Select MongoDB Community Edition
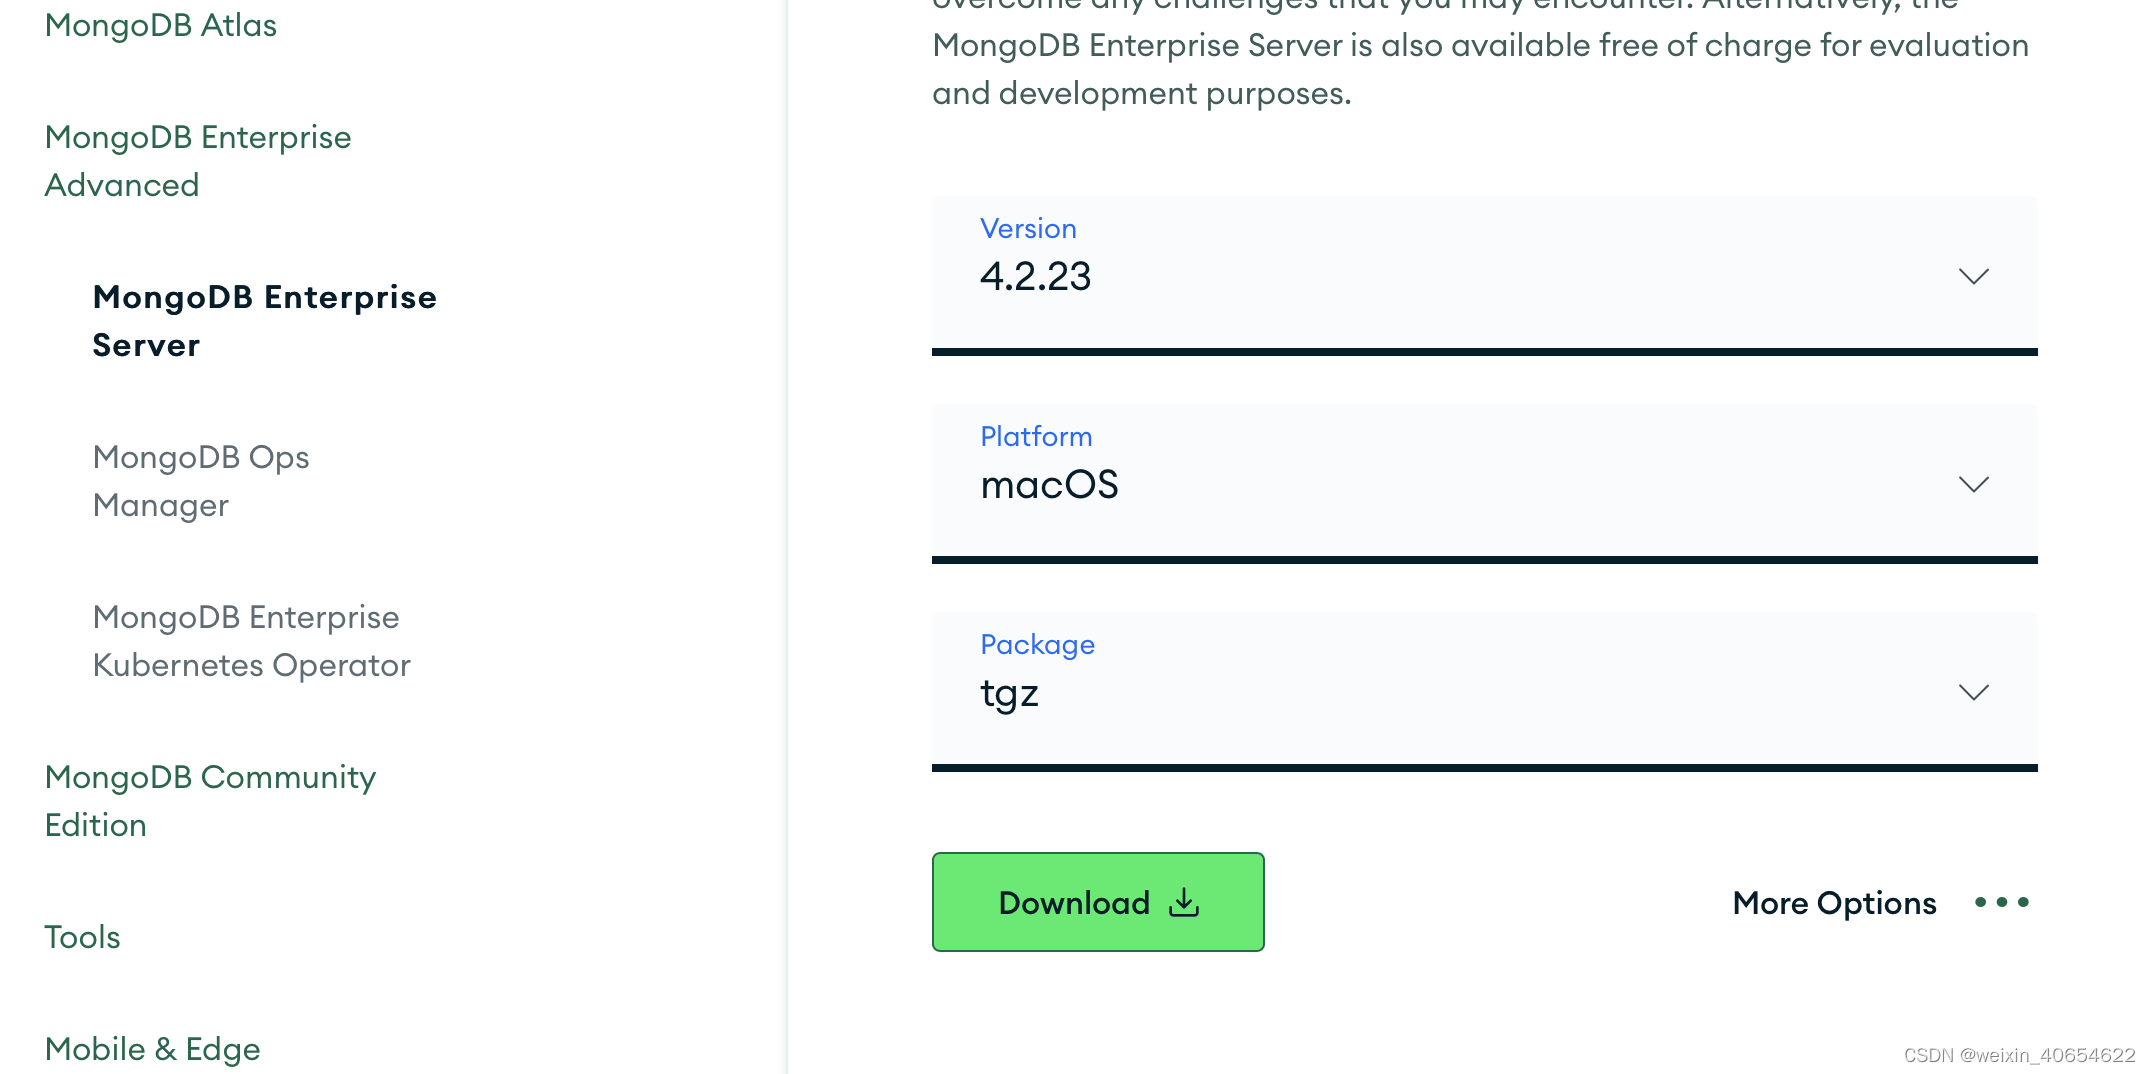The image size is (2150, 1074). 210,800
